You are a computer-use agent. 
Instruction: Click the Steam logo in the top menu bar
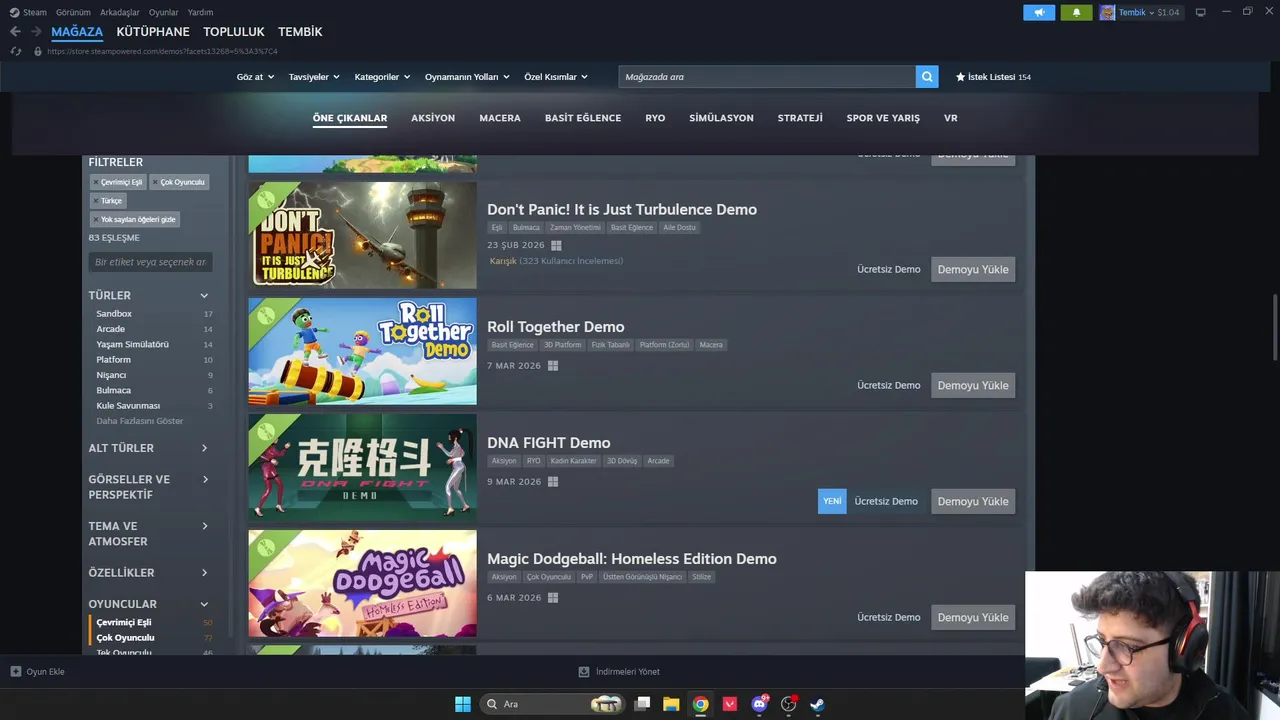point(14,12)
